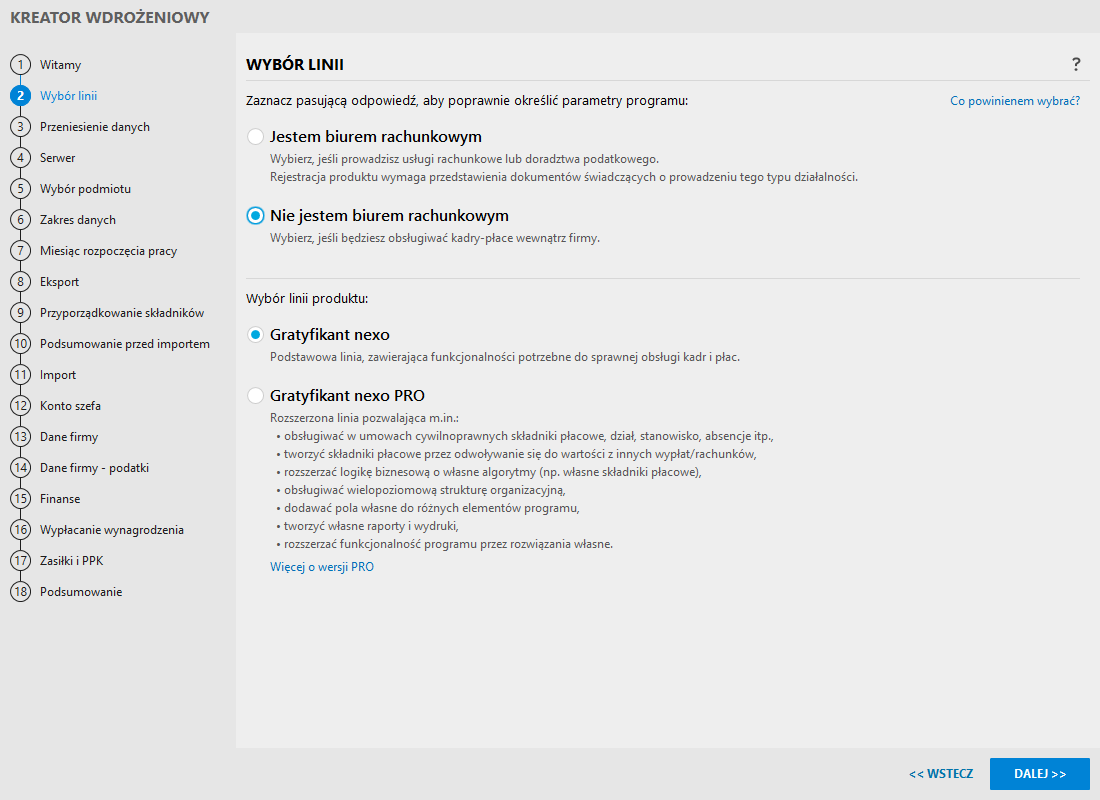The width and height of the screenshot is (1100, 800).
Task: Choose Gratyfikant nexo PRO radio option
Action: tap(256, 395)
